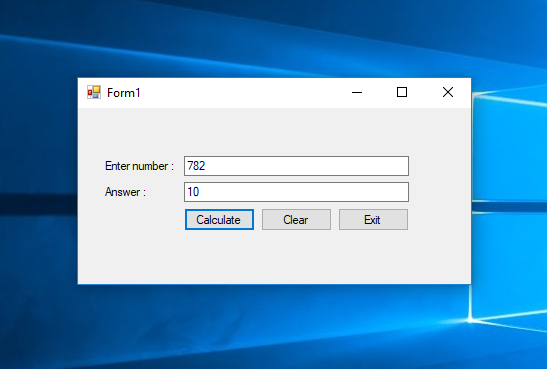
Task: Focus the Answer text box
Action: coord(296,192)
